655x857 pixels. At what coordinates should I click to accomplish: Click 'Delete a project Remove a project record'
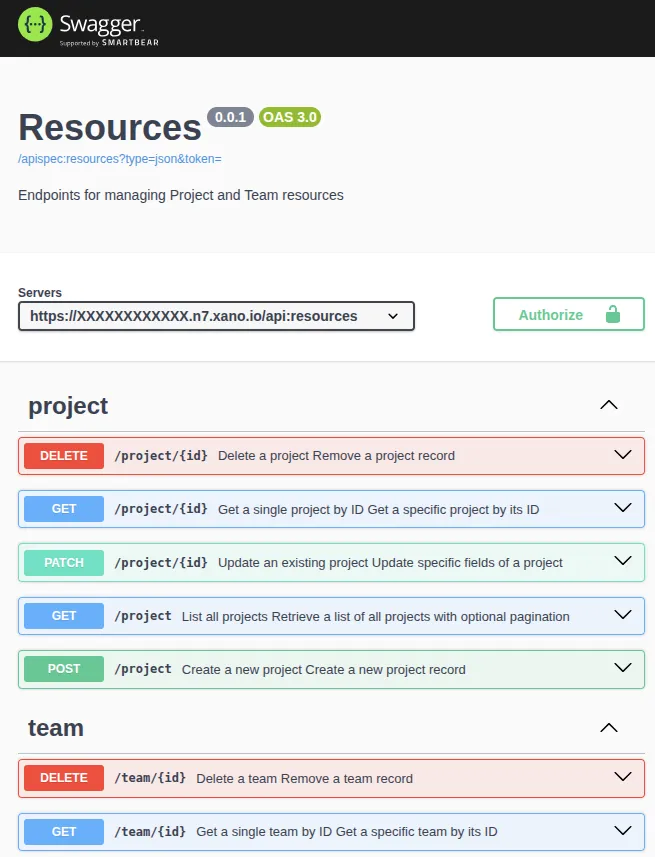(x=336, y=456)
